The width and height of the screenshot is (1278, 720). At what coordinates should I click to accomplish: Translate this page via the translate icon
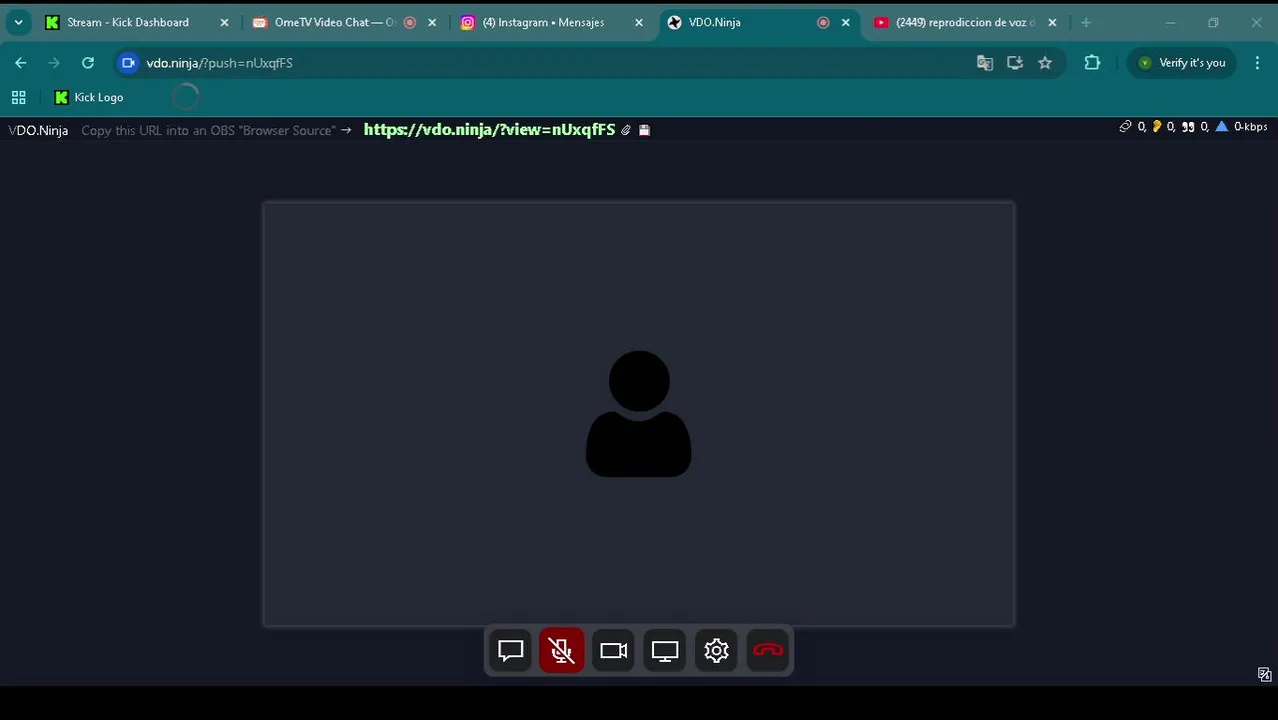coord(985,63)
